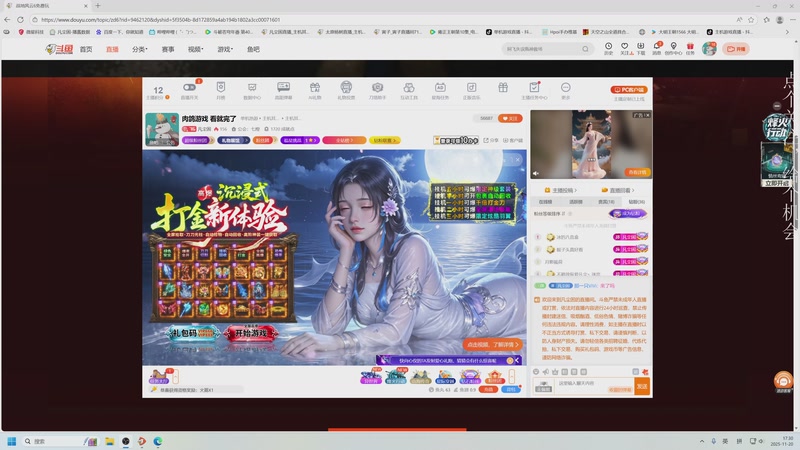The image size is (800, 450).
Task: Mute the side ad video
Action: coord(536,173)
